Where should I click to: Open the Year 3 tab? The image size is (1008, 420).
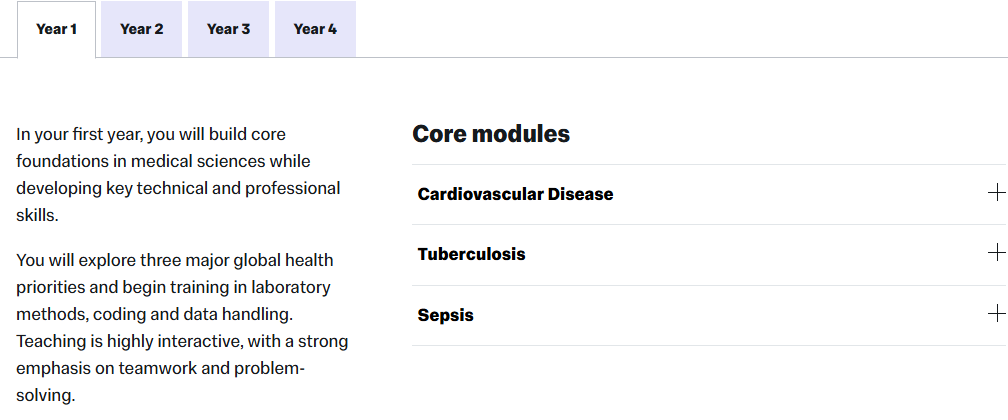228,29
